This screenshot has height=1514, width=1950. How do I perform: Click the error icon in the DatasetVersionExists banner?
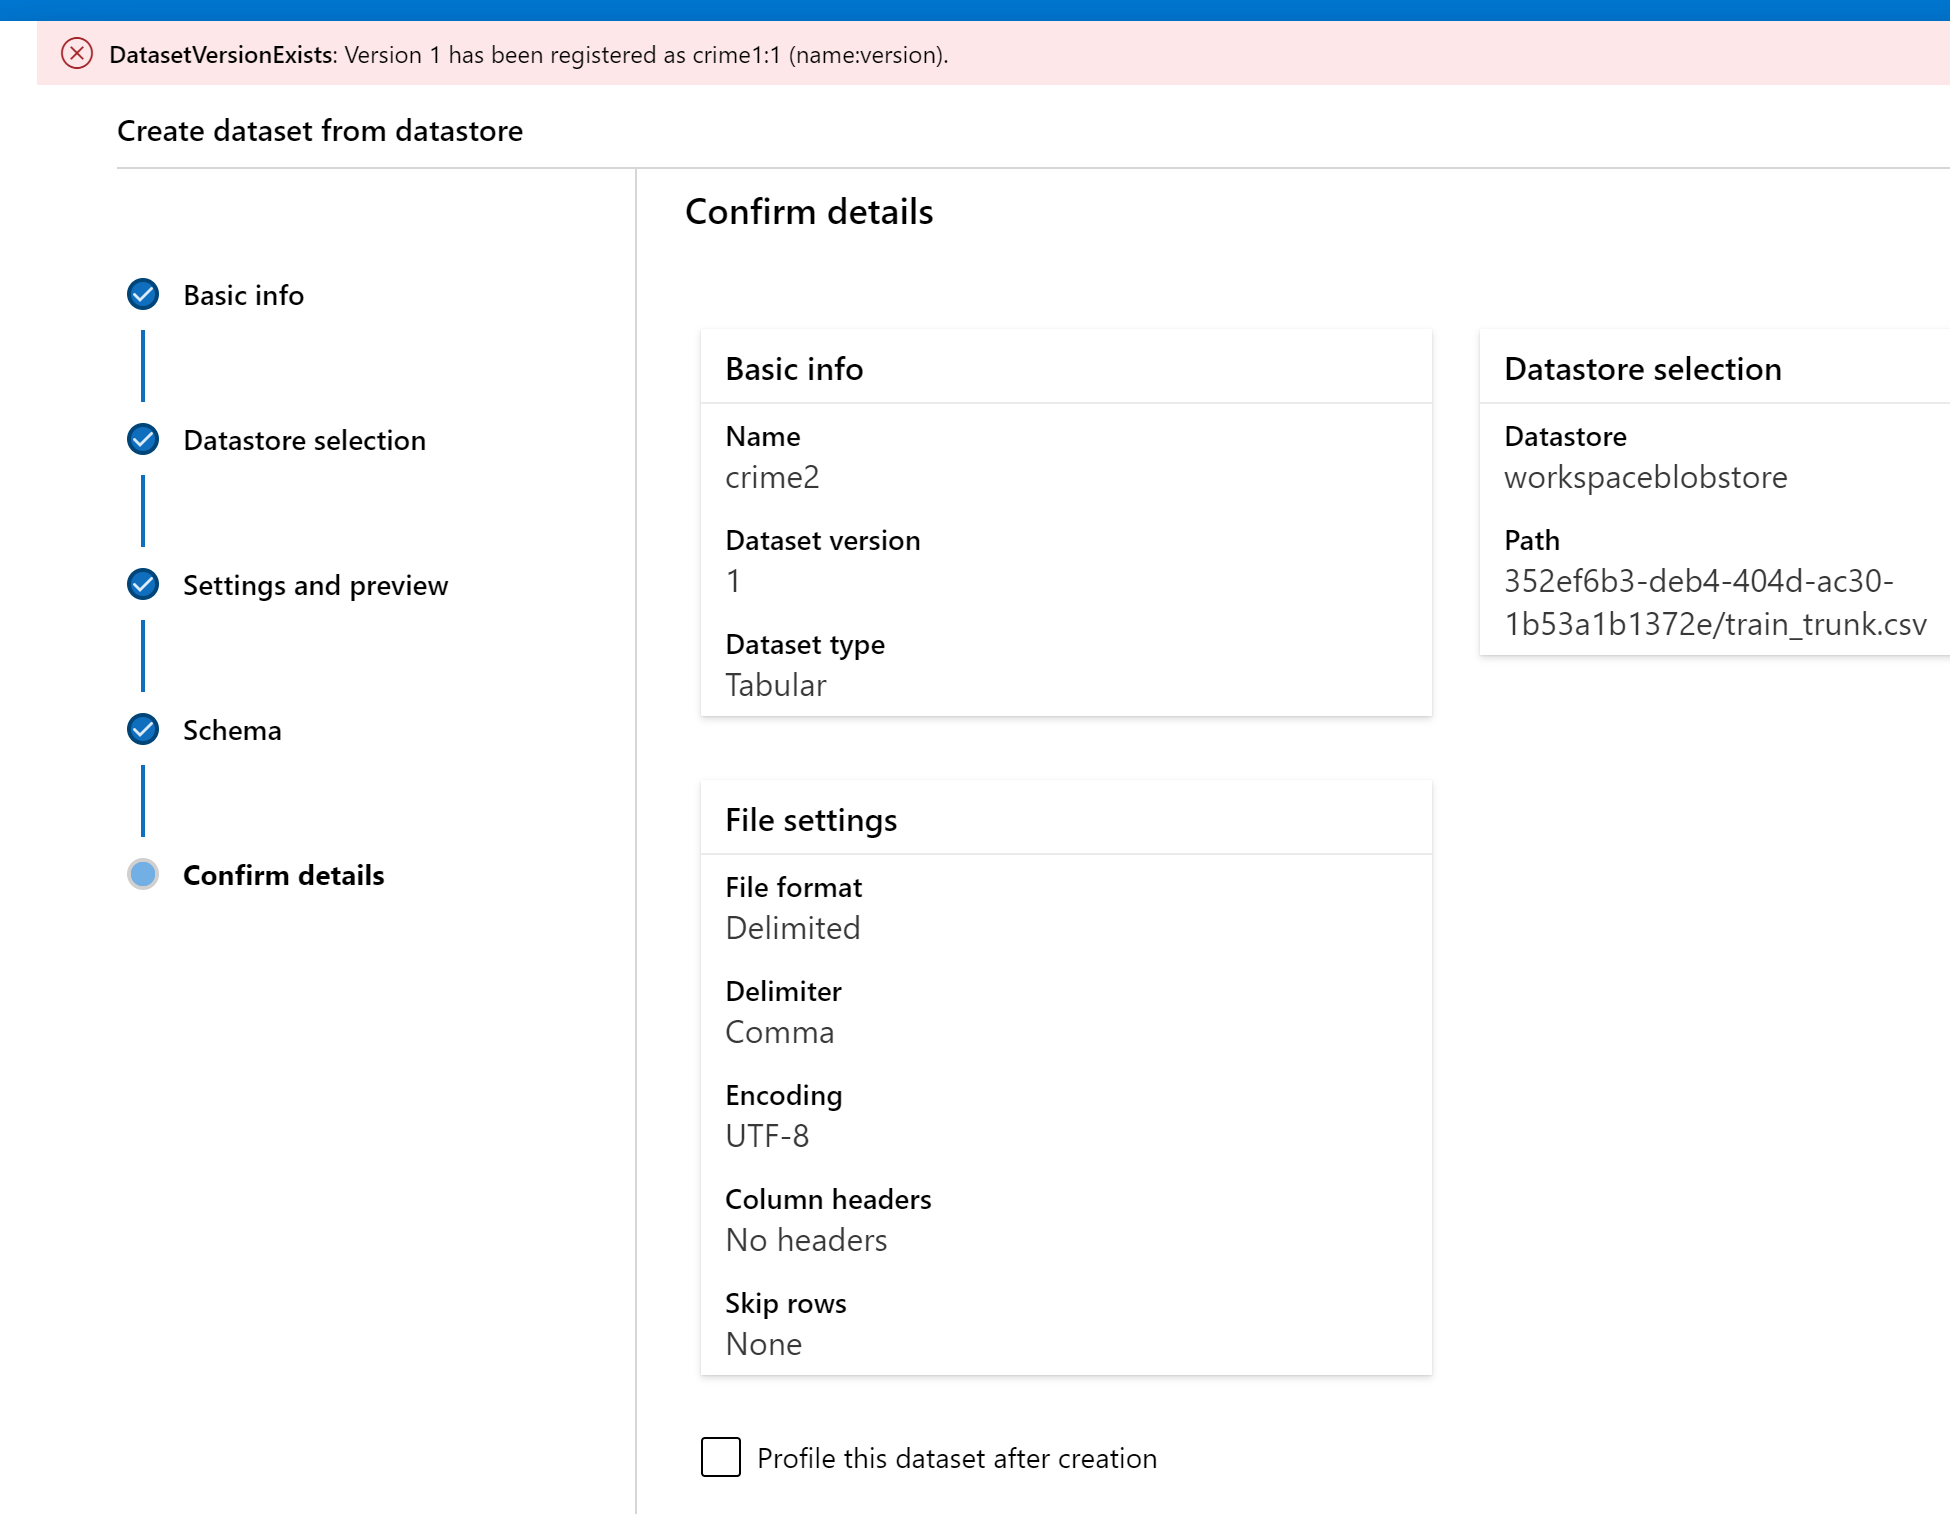77,55
